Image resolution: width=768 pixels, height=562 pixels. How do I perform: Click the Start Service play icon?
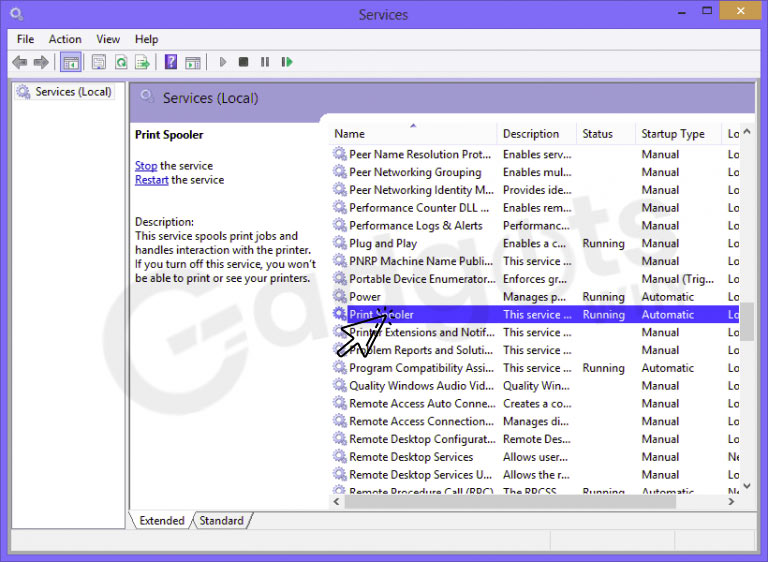223,62
